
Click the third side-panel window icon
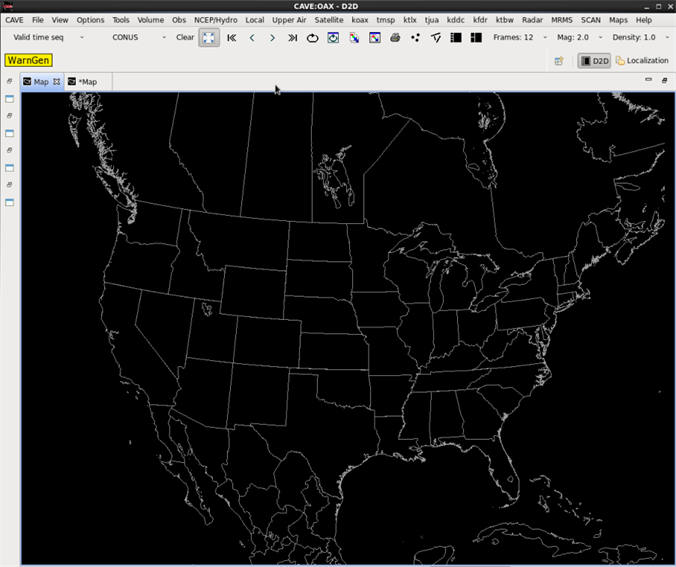(x=9, y=168)
